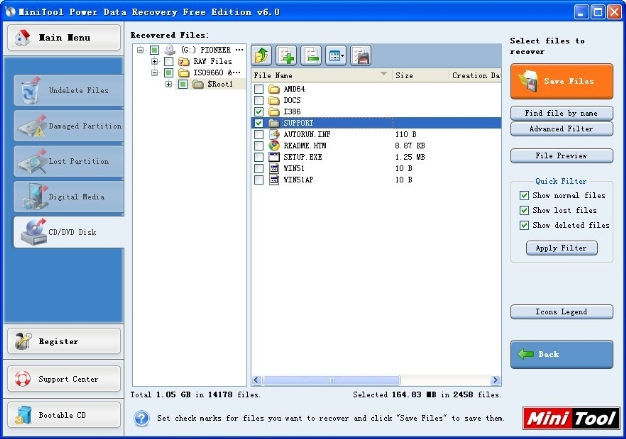Check the DOCS folder checkbox
This screenshot has height=439, width=626.
[259, 100]
